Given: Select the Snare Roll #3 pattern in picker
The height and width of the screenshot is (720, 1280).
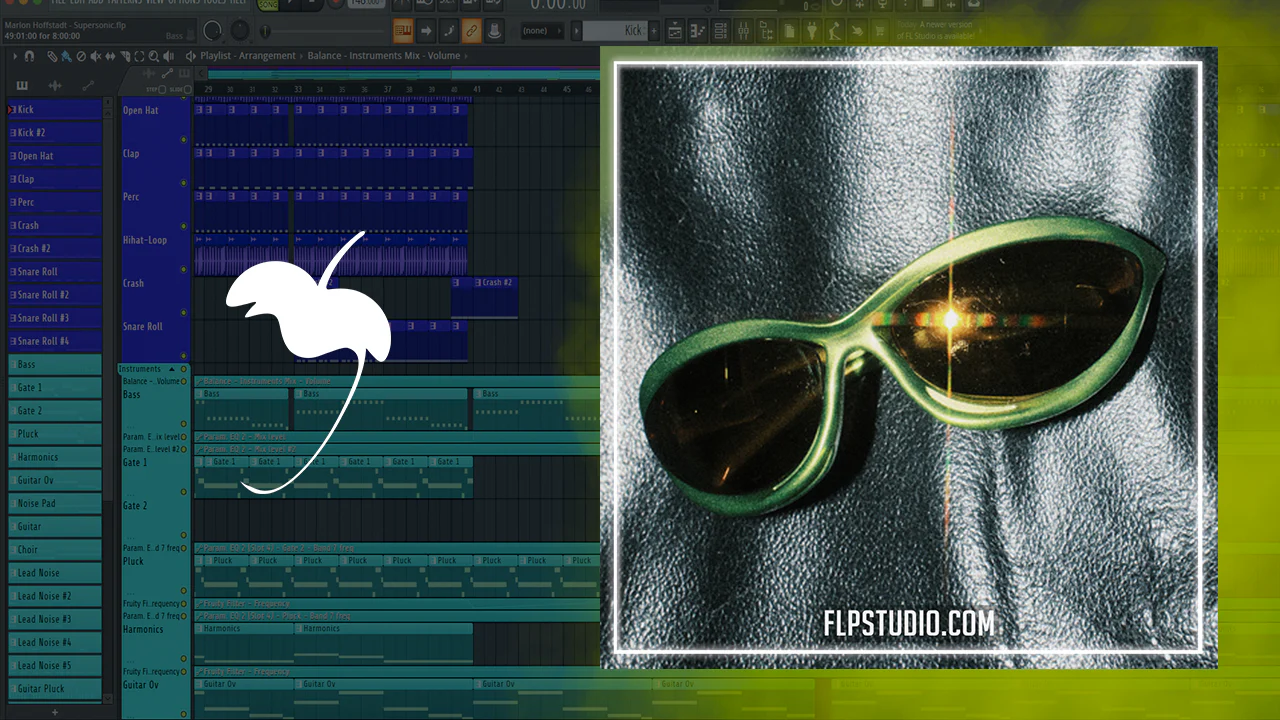Looking at the screenshot, I should tap(55, 318).
